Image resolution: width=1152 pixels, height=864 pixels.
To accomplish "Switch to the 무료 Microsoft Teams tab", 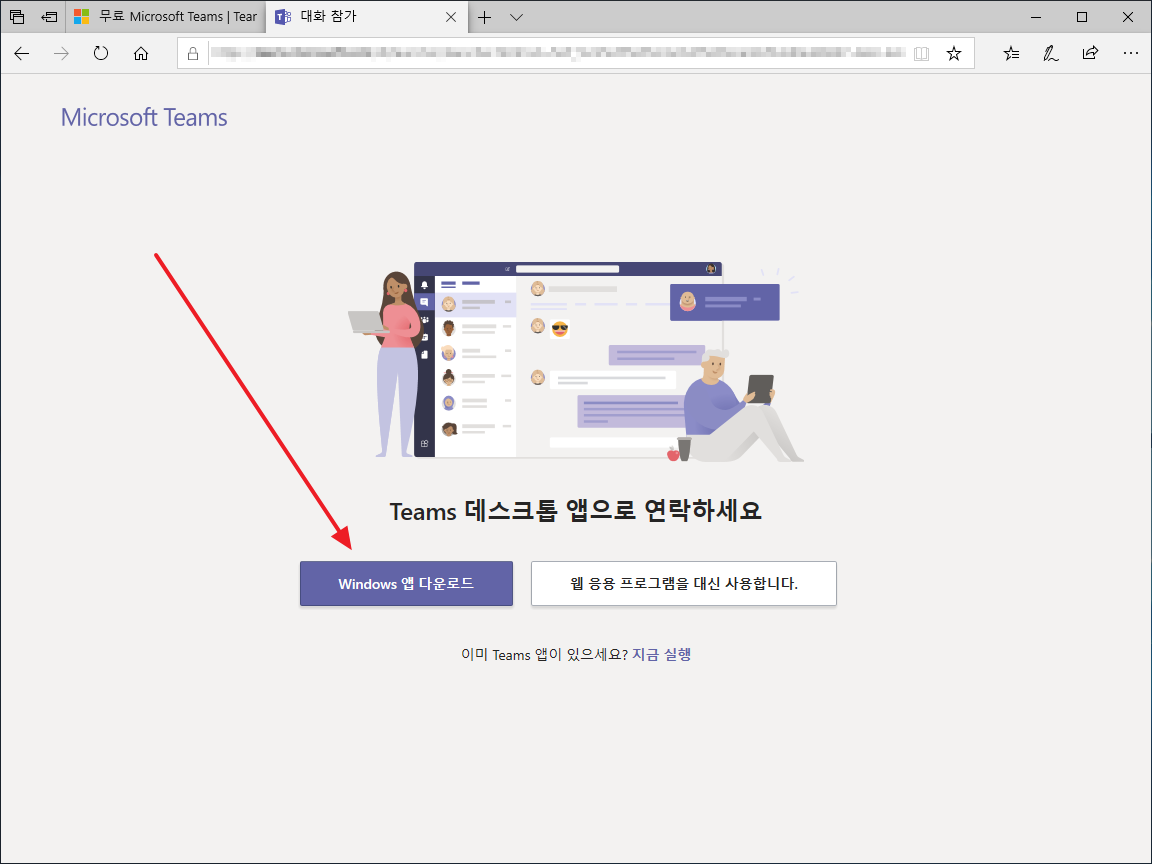I will click(166, 16).
